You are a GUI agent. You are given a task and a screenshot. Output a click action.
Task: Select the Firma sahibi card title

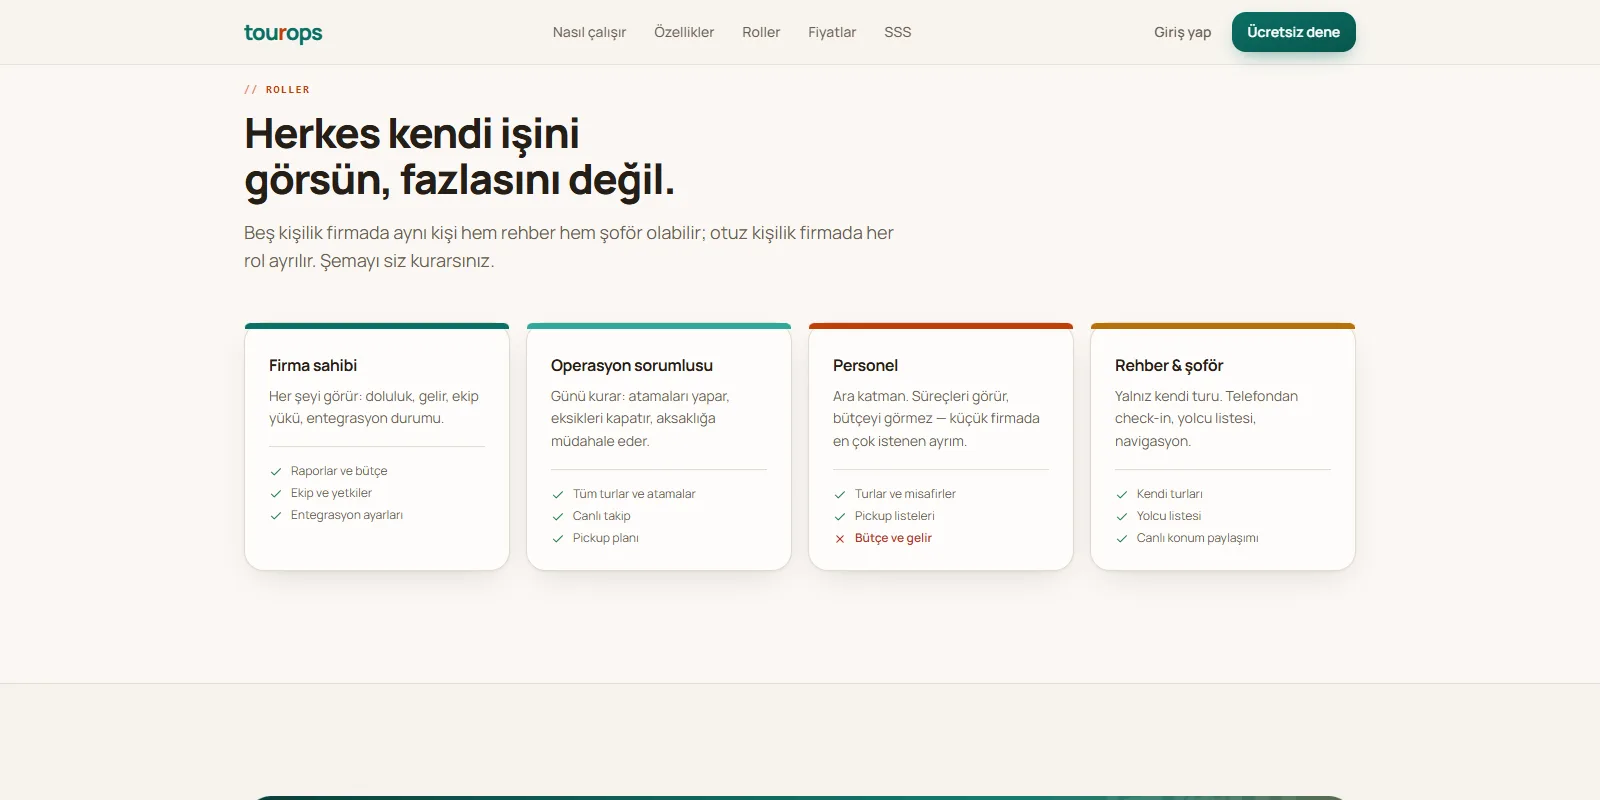[313, 365]
